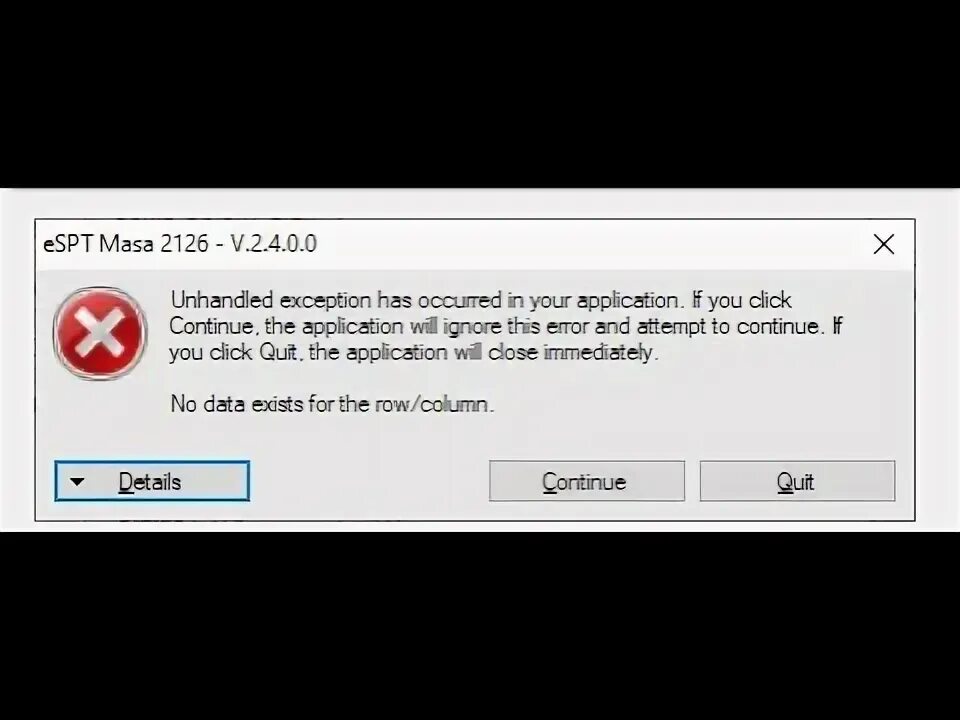Click the number 2126 in the title
Viewport: 960px width, 720px height.
(x=184, y=244)
